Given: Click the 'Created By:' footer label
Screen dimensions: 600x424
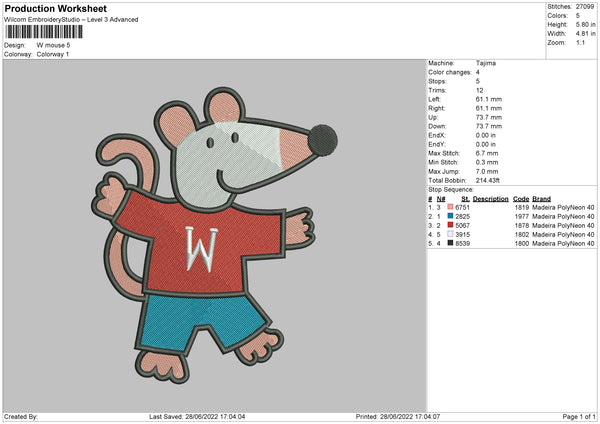Looking at the screenshot, I should (21, 417).
